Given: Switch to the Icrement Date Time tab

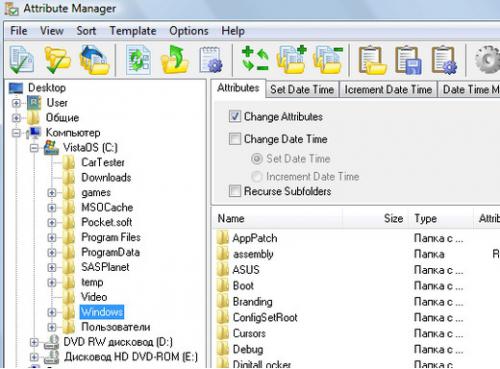Looking at the screenshot, I should (388, 89).
